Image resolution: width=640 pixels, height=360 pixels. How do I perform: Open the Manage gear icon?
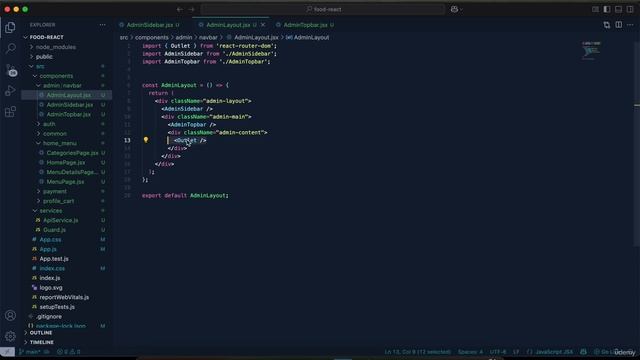10,336
